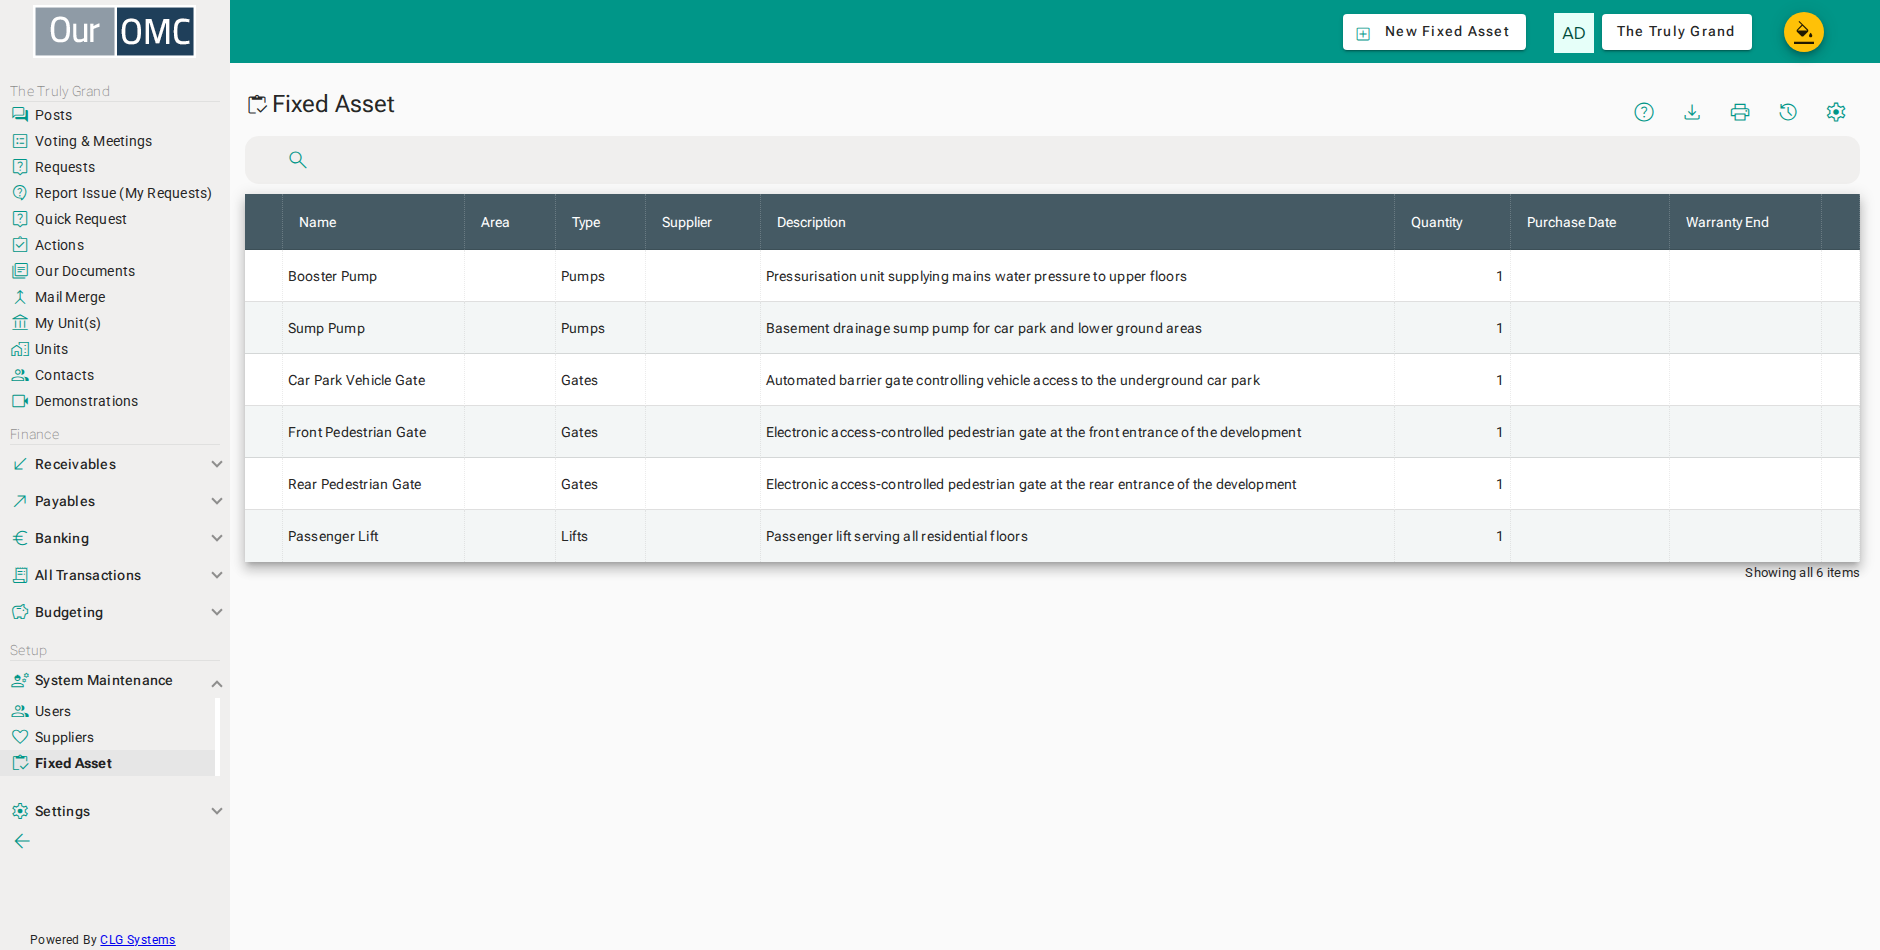Open the Passenger Lift row
1880x950 pixels.
(1052, 536)
